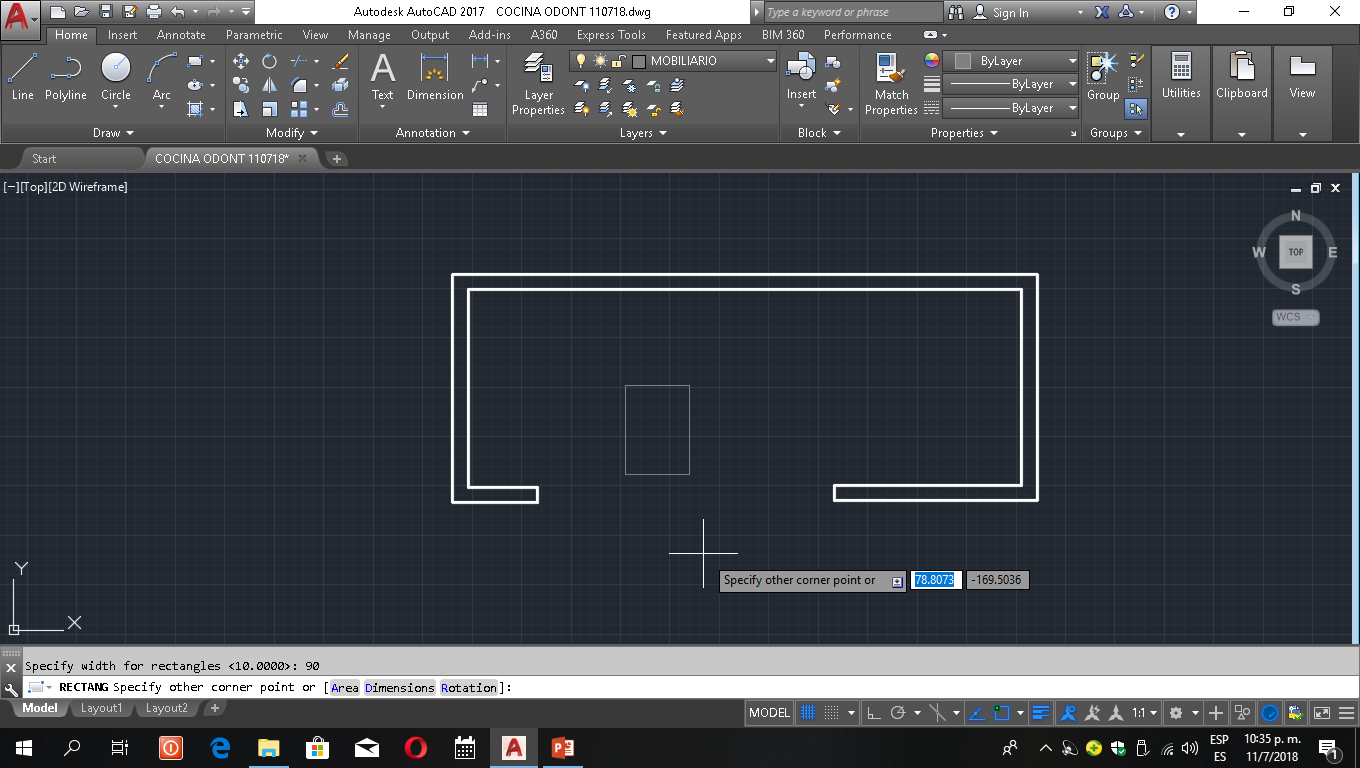Image resolution: width=1360 pixels, height=768 pixels.
Task: Click the MODEL space button
Action: click(769, 713)
